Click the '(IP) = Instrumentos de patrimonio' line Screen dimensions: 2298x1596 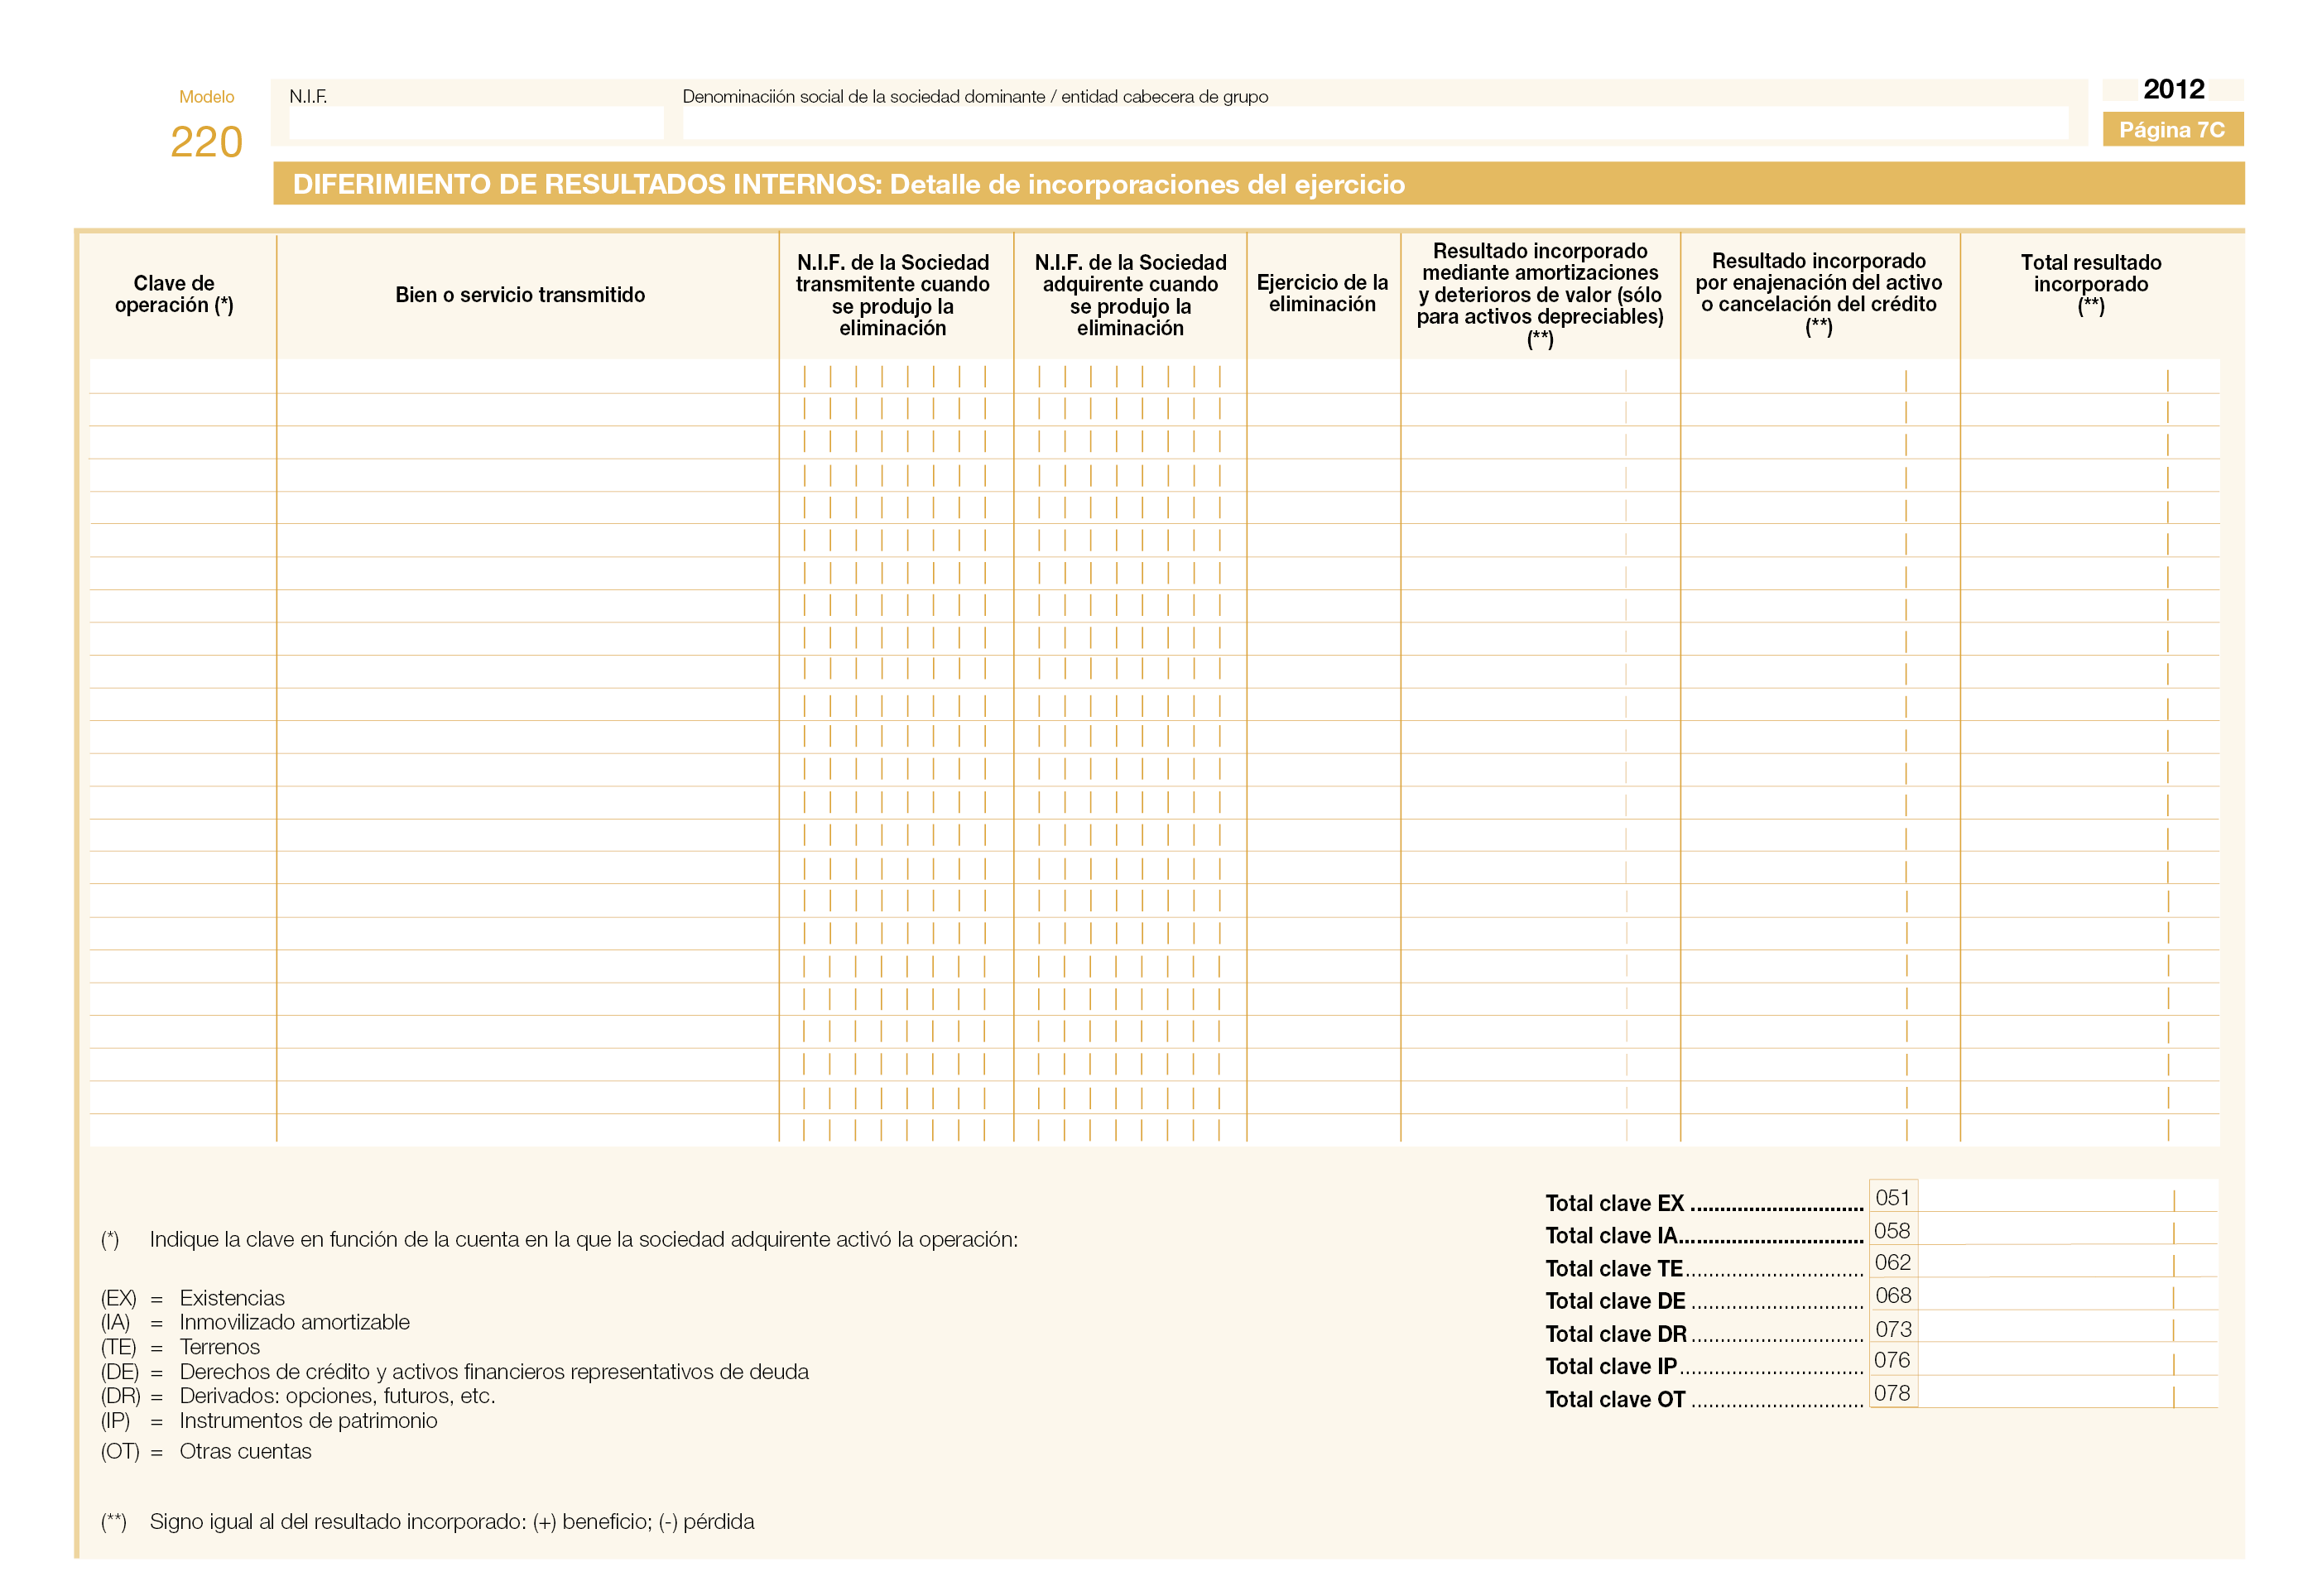269,1420
